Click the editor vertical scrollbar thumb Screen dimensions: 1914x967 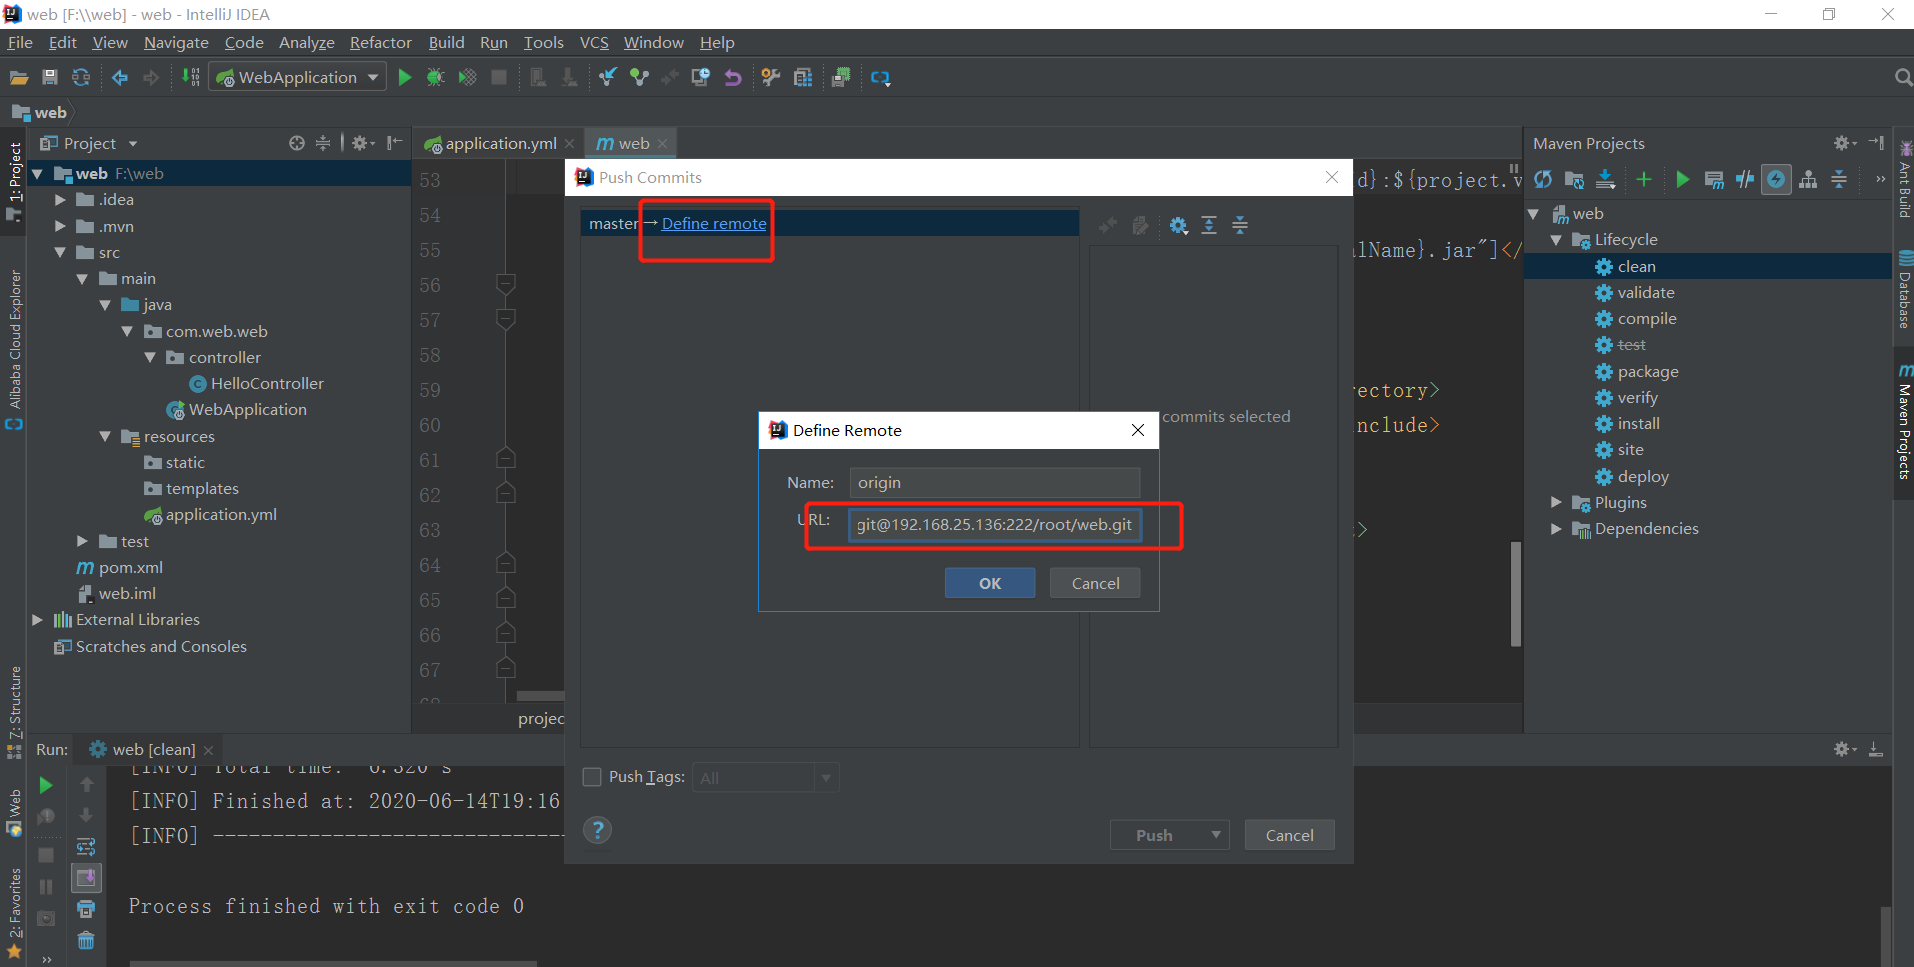[x=1516, y=594]
